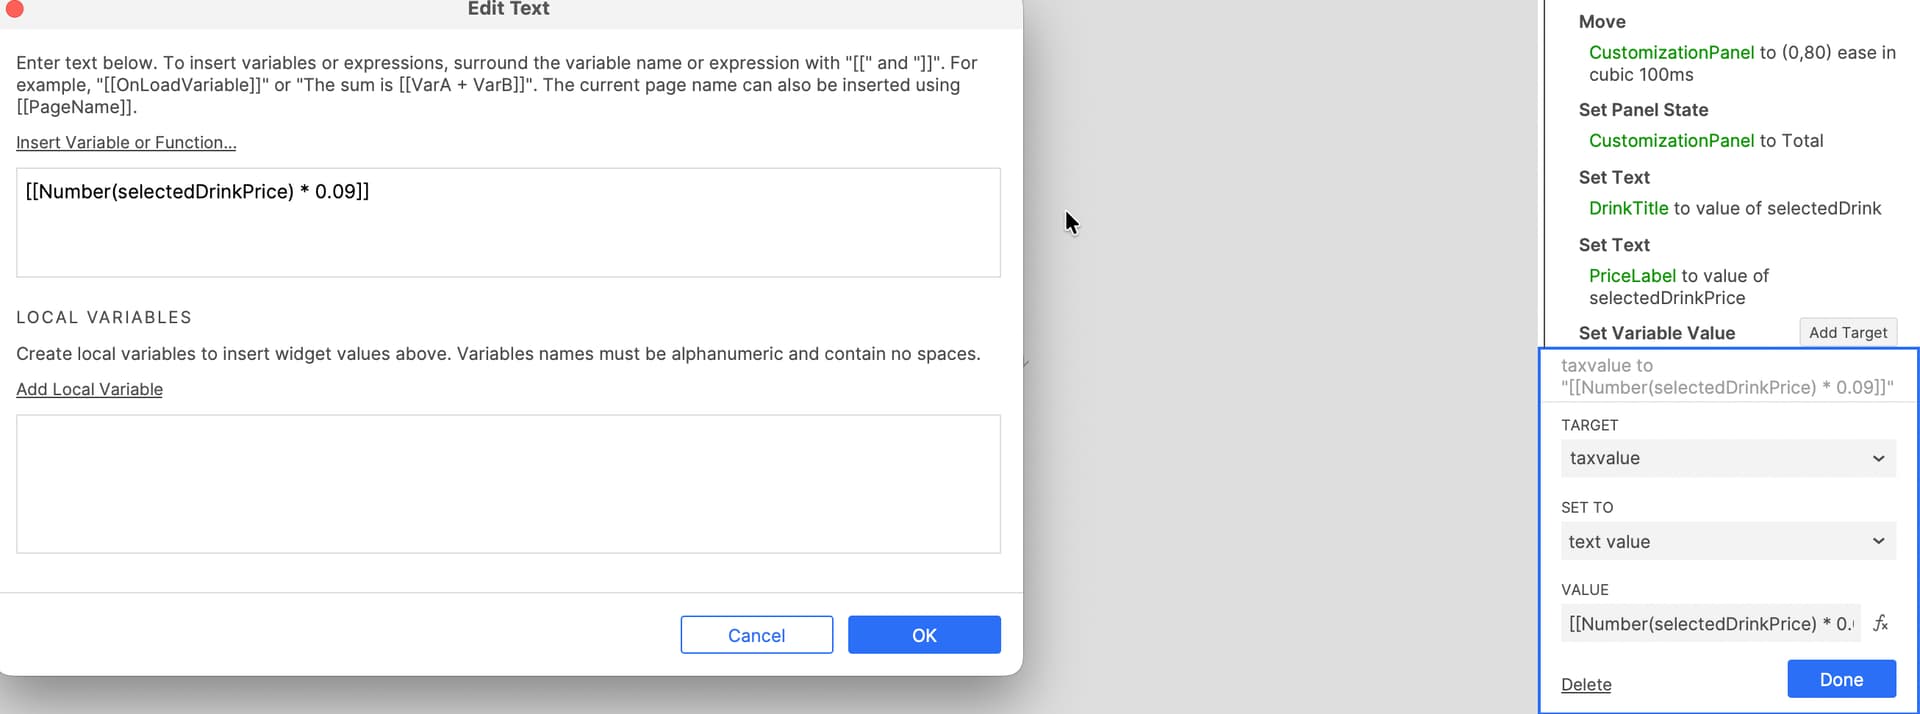Viewport: 1920px width, 714px height.
Task: Open the TARGET dropdown showing taxvalue
Action: pyautogui.click(x=1727, y=458)
